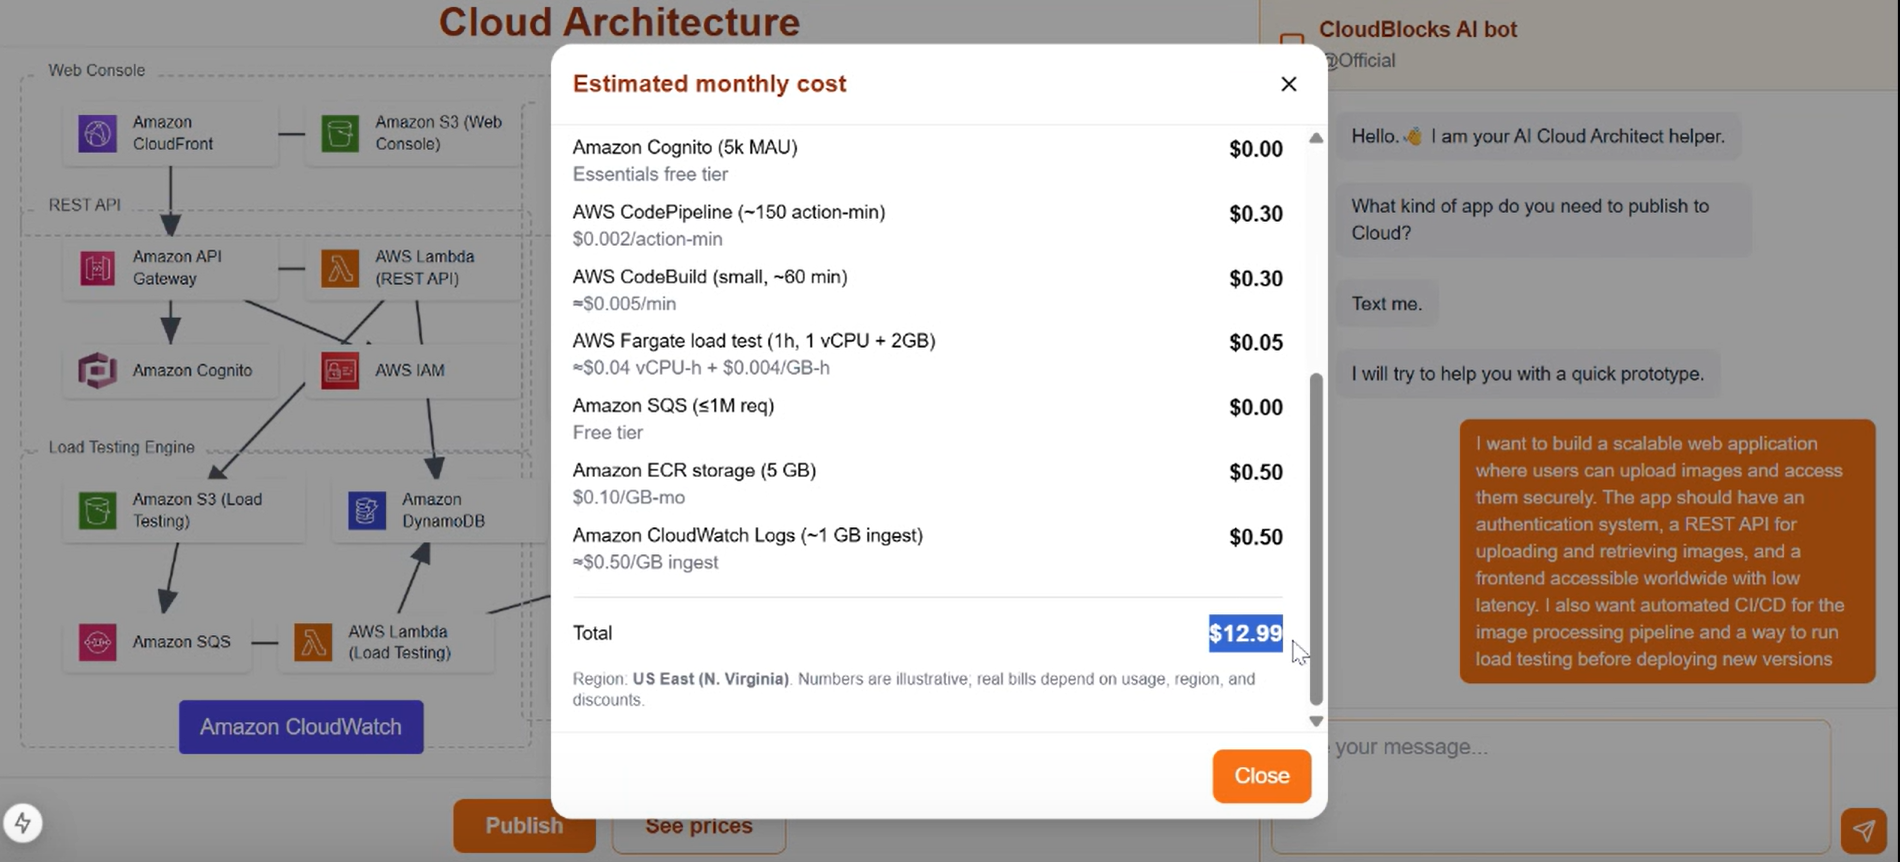Image resolution: width=1900 pixels, height=862 pixels.
Task: Close the cost dialog with X icon
Action: point(1289,84)
